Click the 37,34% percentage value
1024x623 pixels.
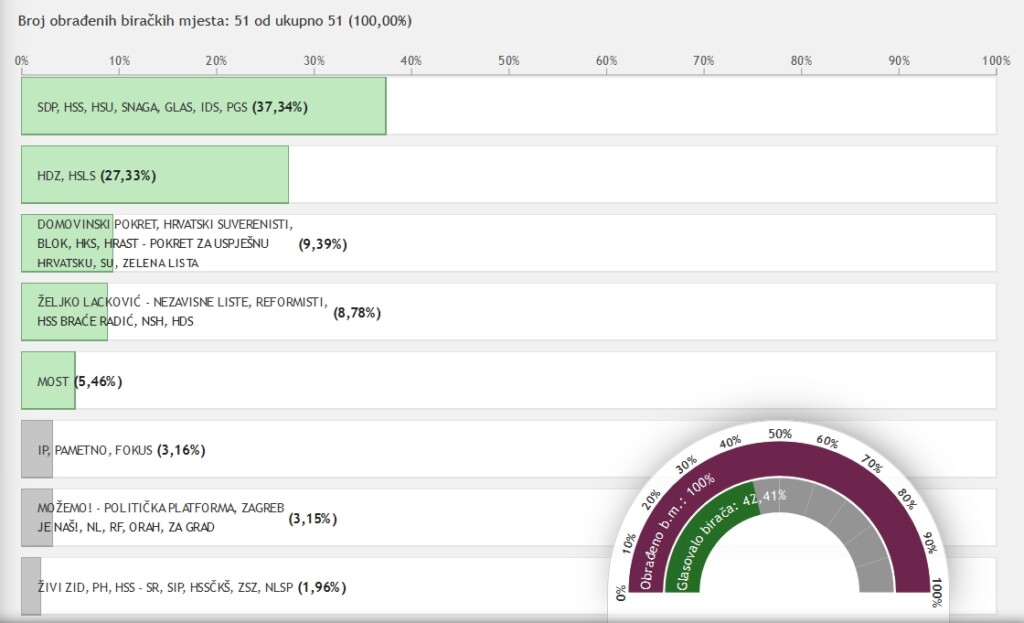pos(279,107)
